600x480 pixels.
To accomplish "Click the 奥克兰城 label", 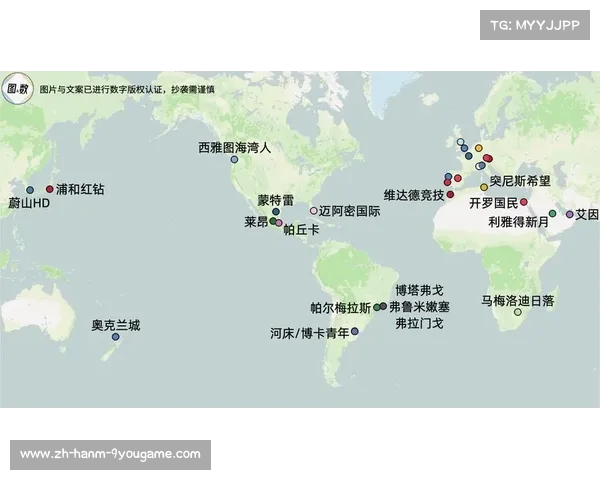I will point(116,325).
